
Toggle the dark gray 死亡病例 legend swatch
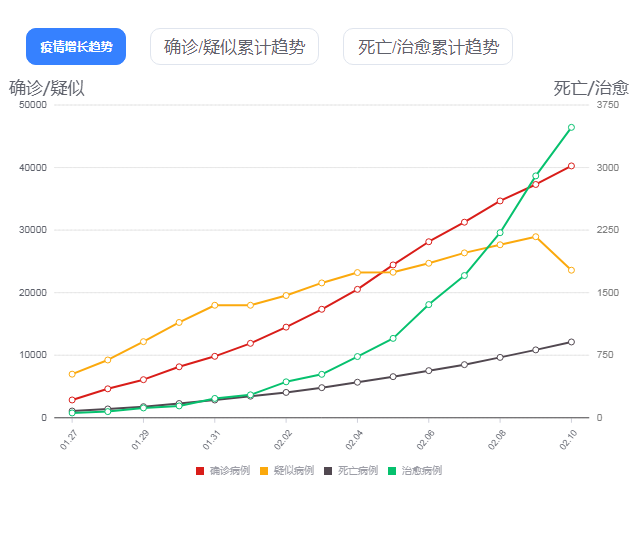tap(328, 471)
